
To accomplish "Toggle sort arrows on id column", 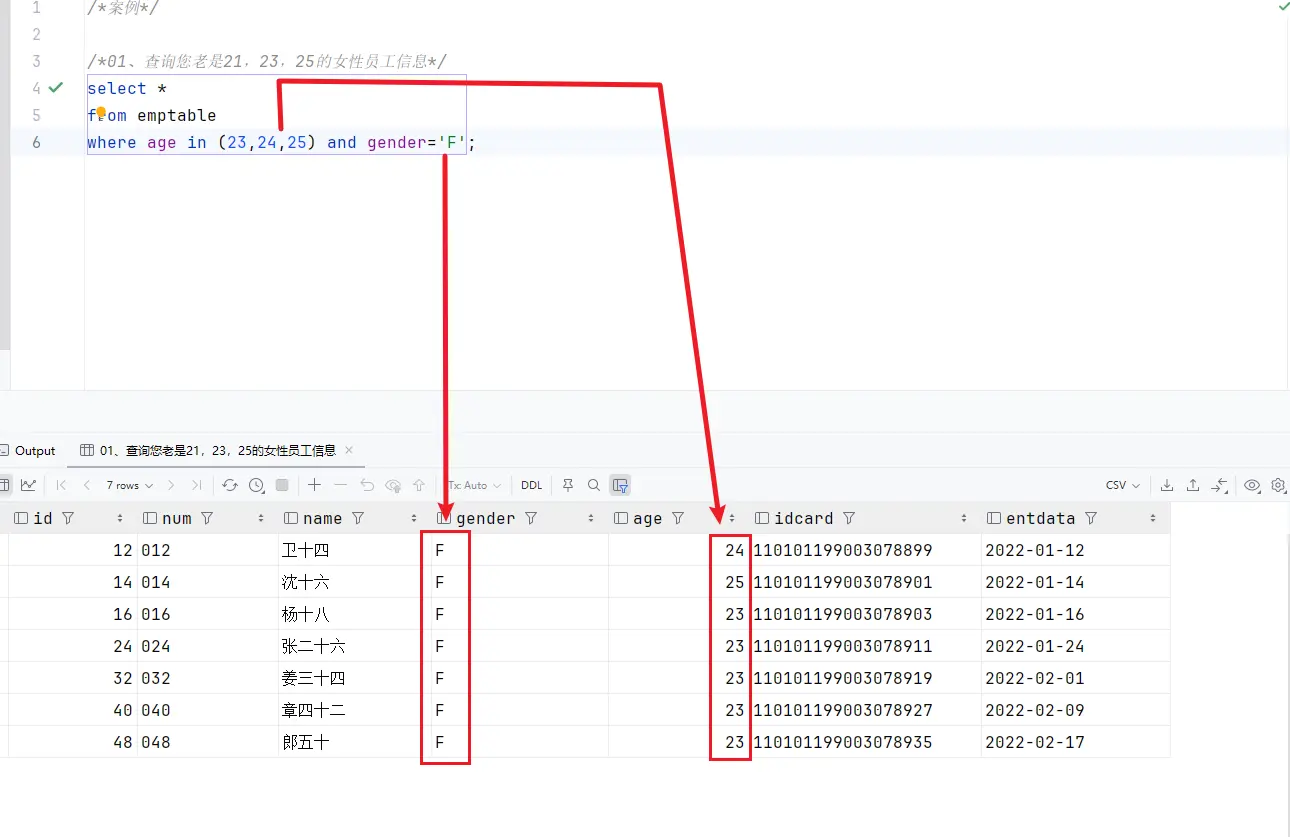I will (120, 518).
